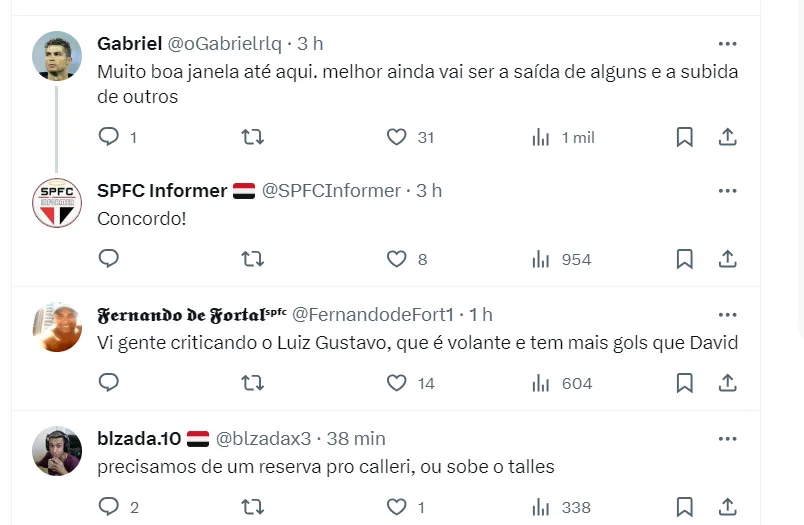Bookmark SPFC Informer's reply

click(684, 259)
